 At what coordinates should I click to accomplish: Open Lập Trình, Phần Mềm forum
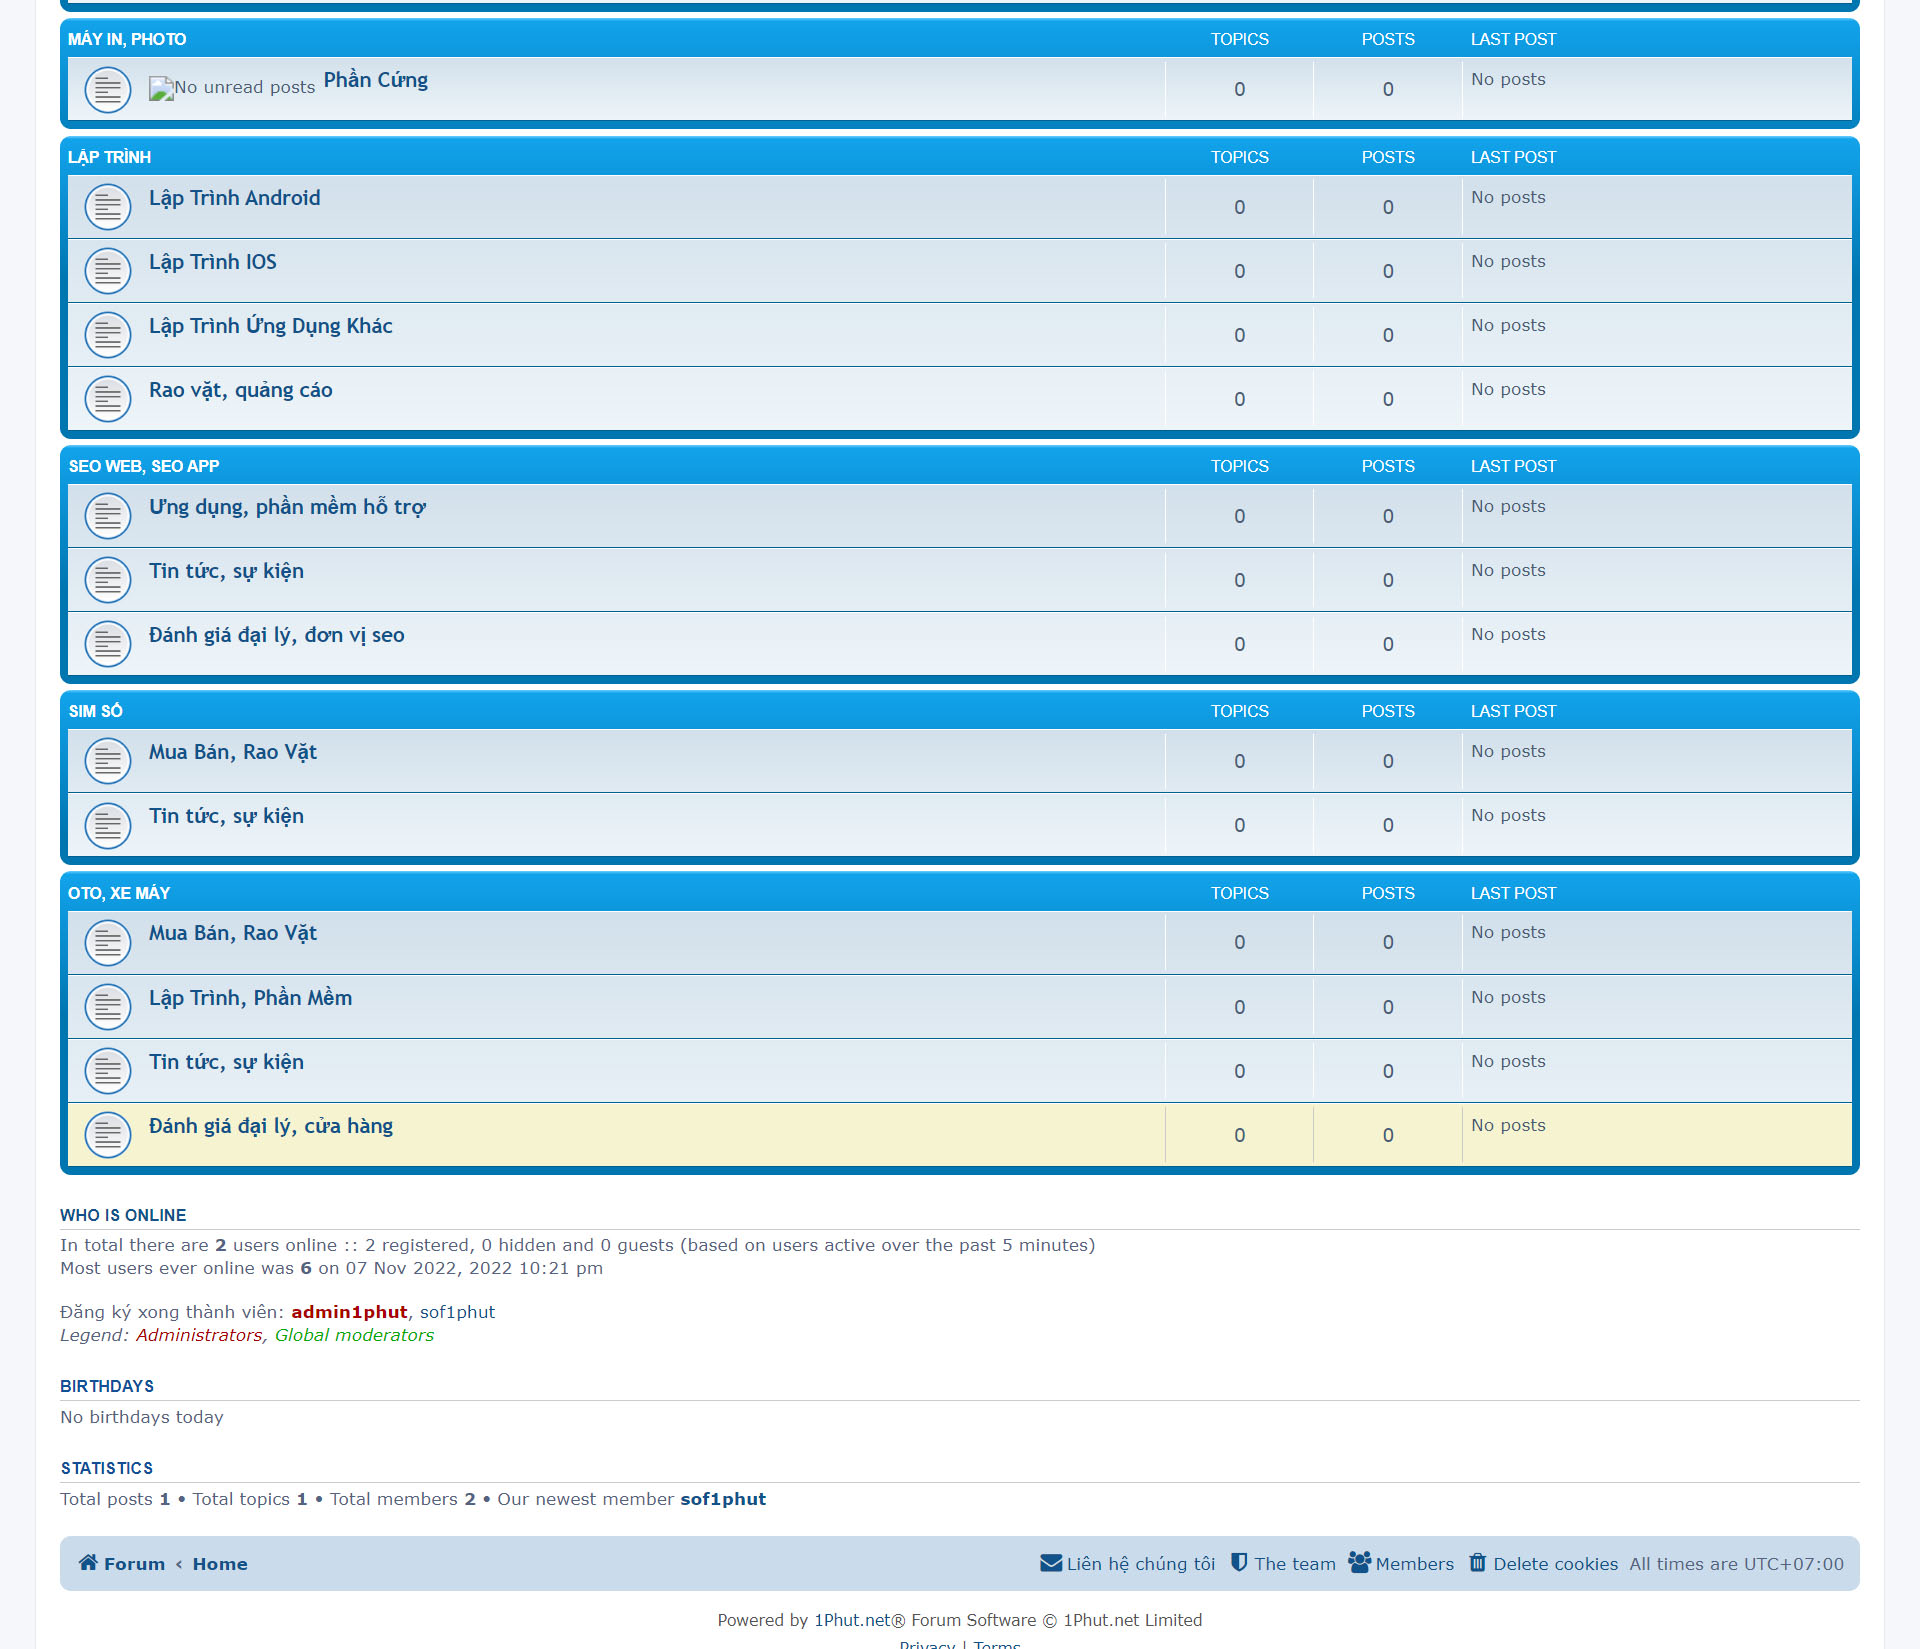tap(250, 998)
